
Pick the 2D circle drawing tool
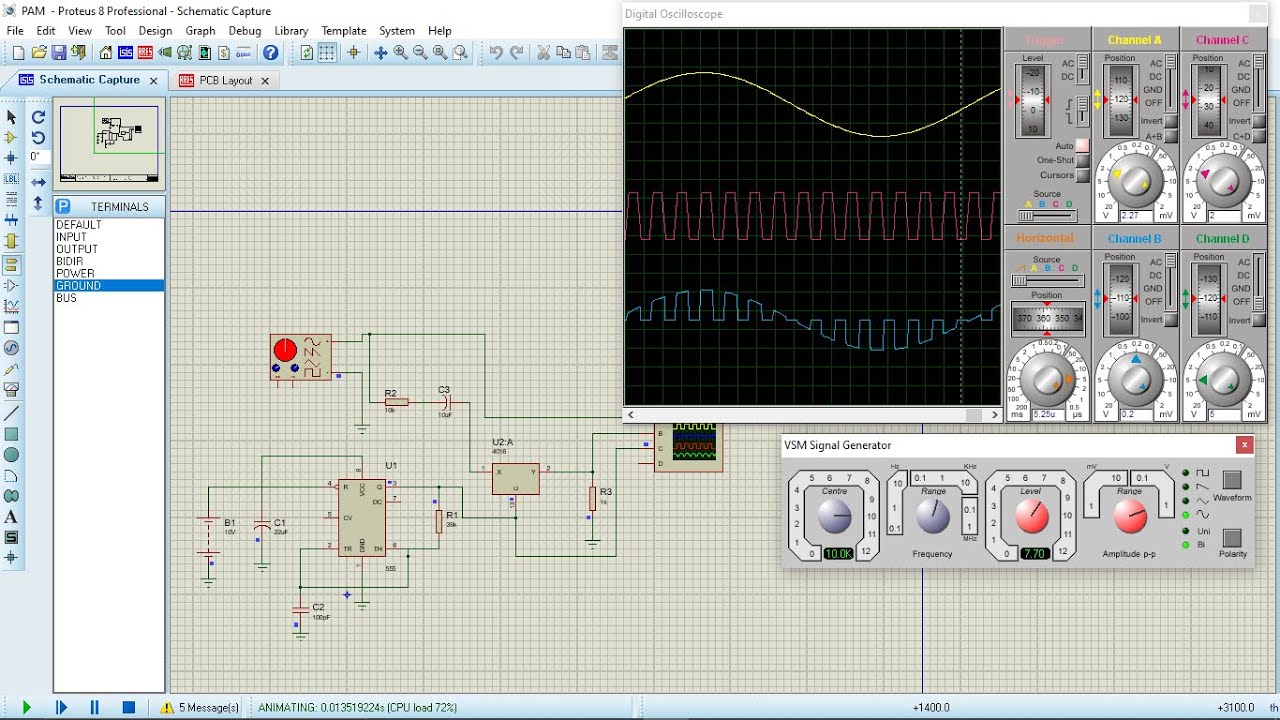(11, 455)
